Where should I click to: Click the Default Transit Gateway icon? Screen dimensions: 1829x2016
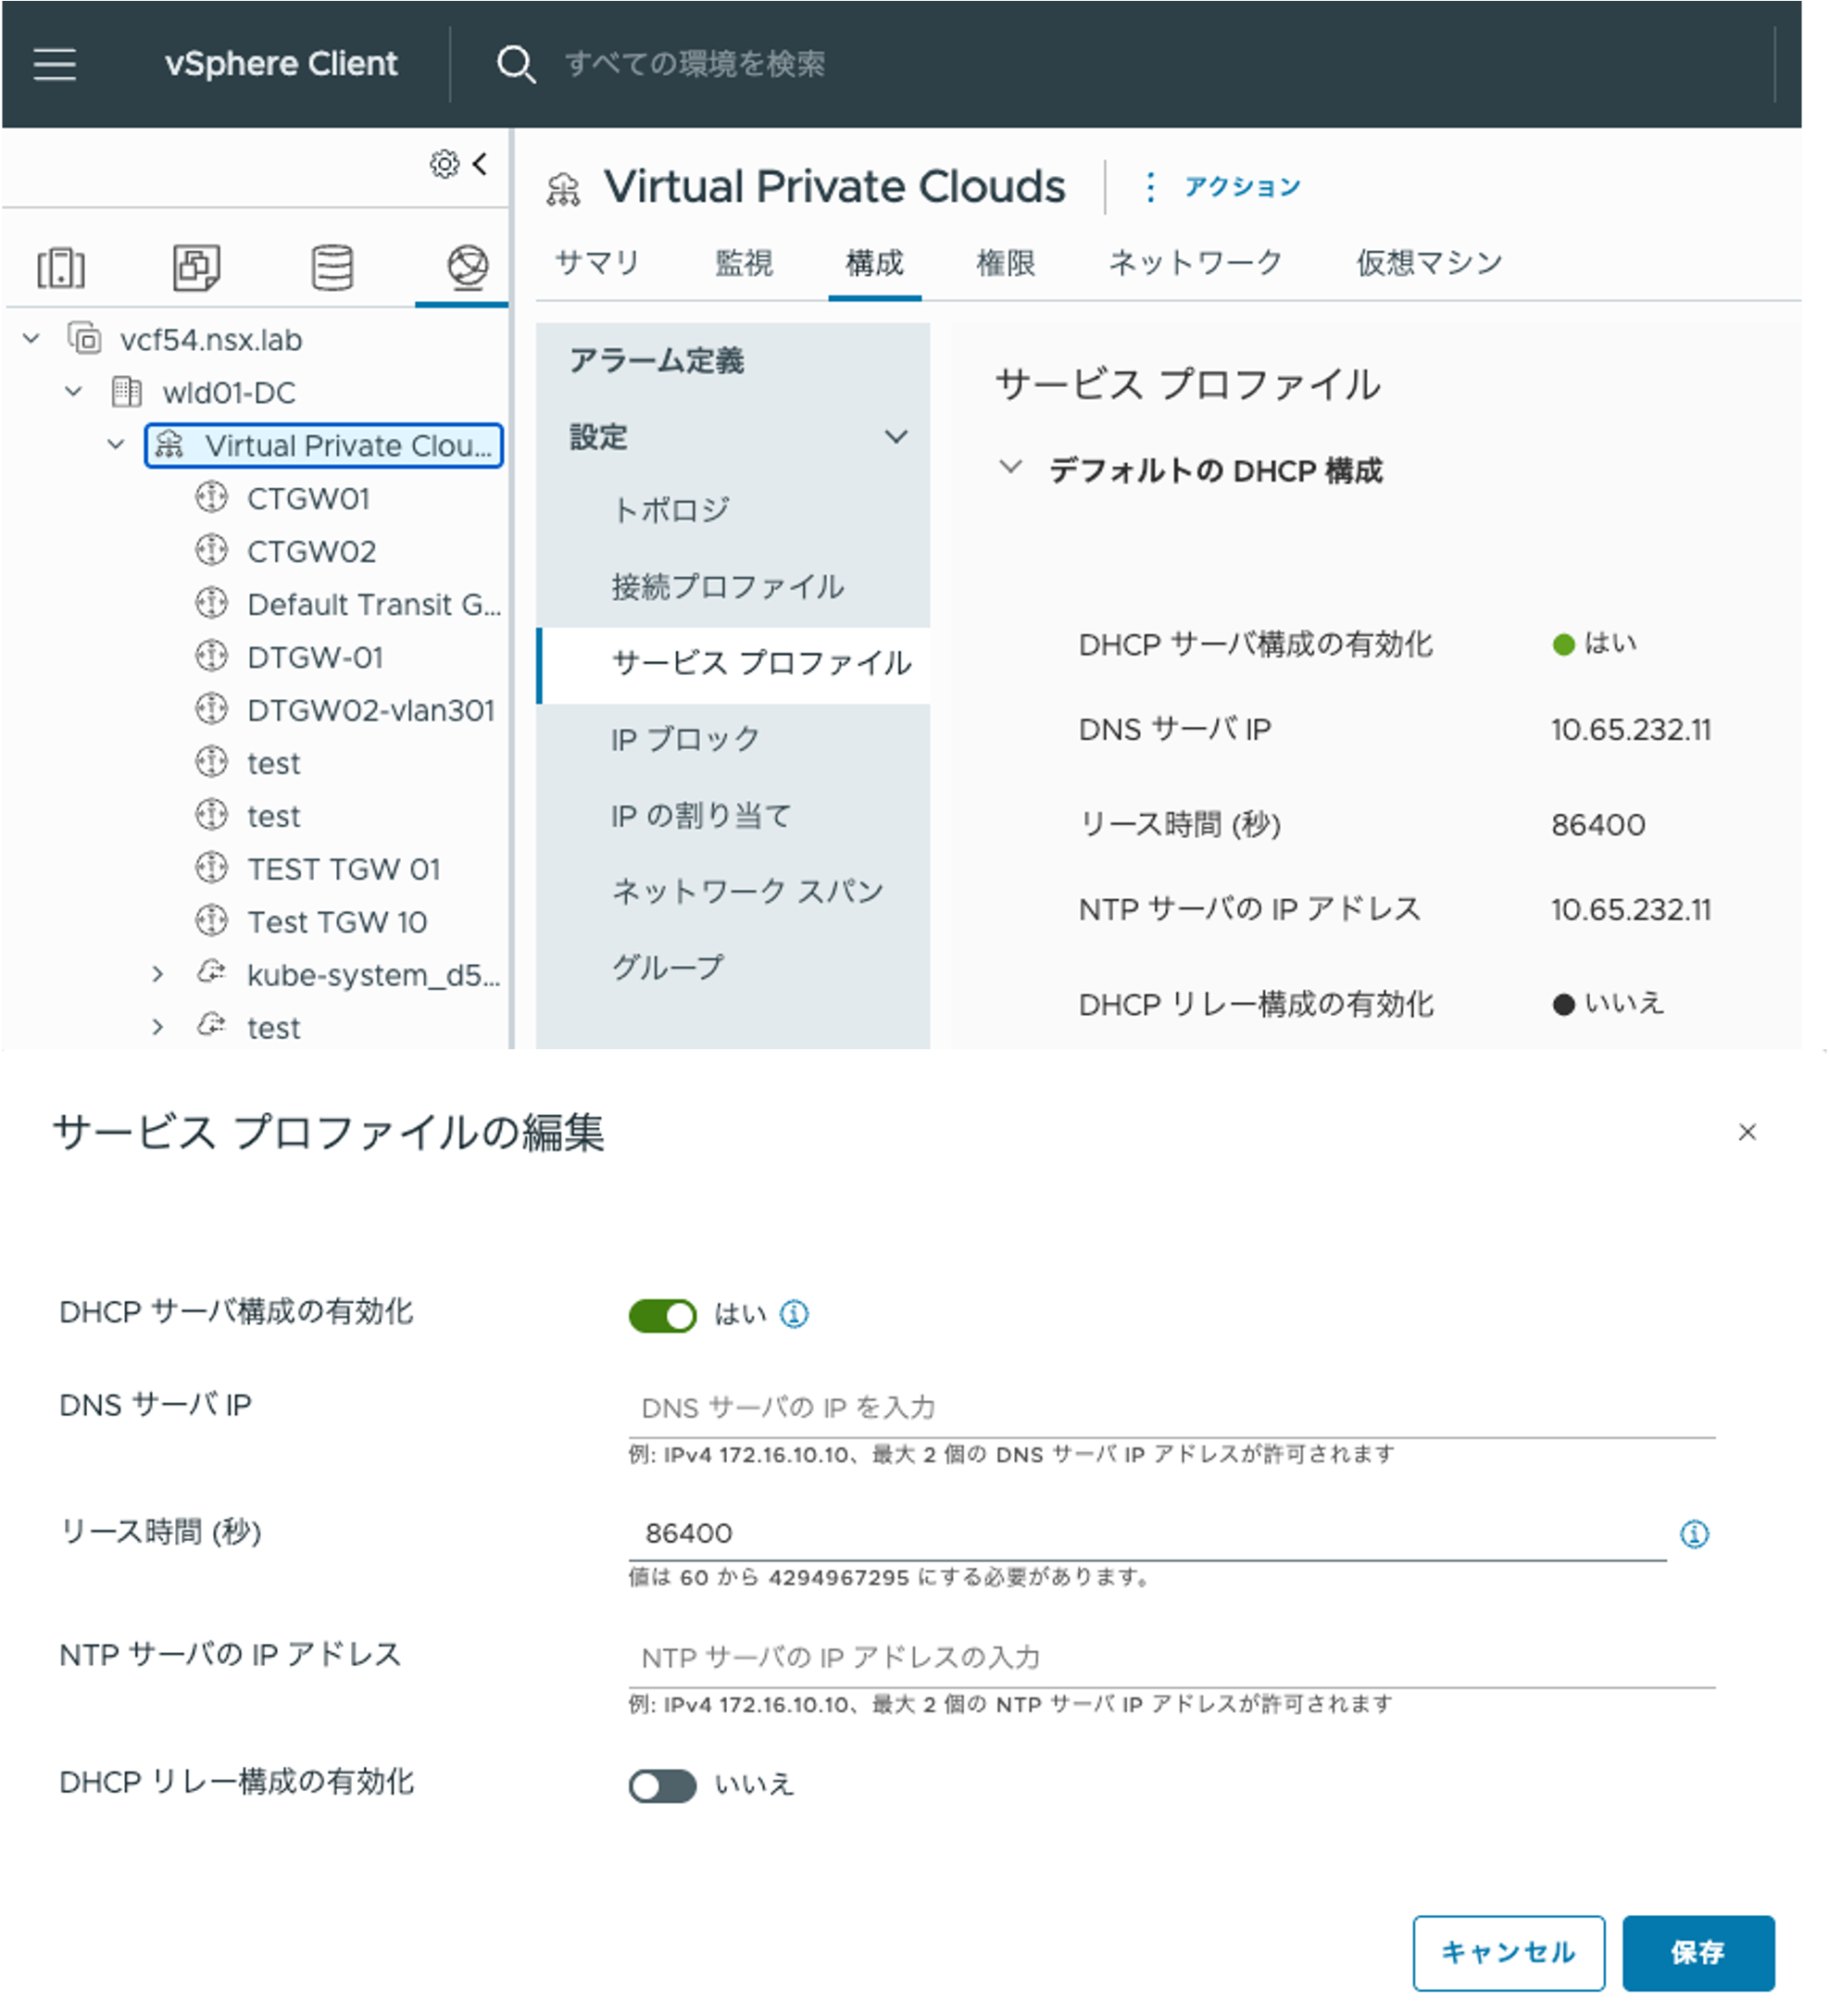click(211, 603)
